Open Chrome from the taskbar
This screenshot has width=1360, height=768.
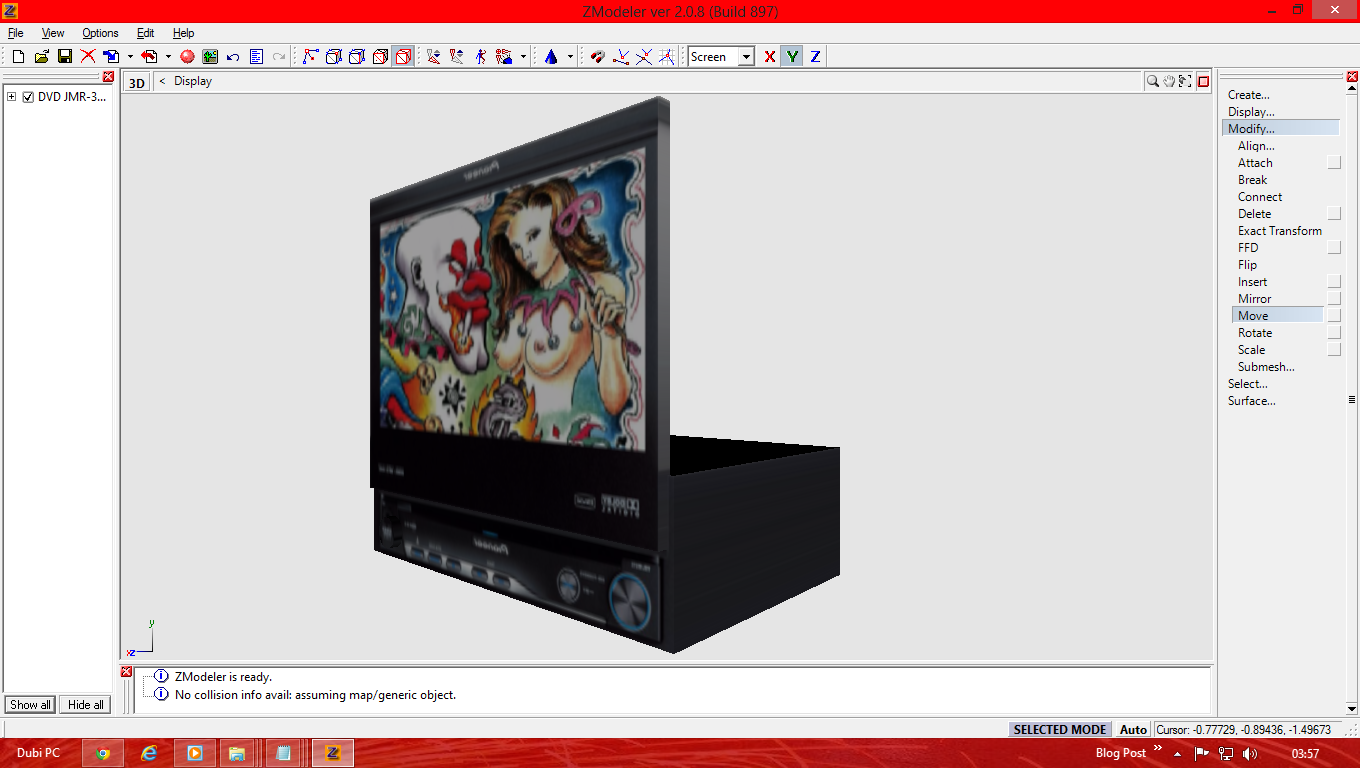coord(102,753)
